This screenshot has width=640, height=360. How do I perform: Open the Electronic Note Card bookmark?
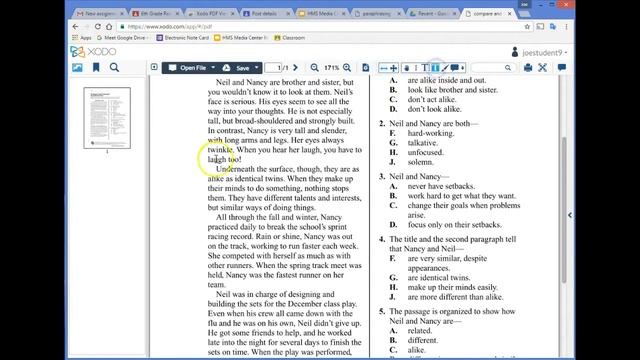[x=182, y=38]
